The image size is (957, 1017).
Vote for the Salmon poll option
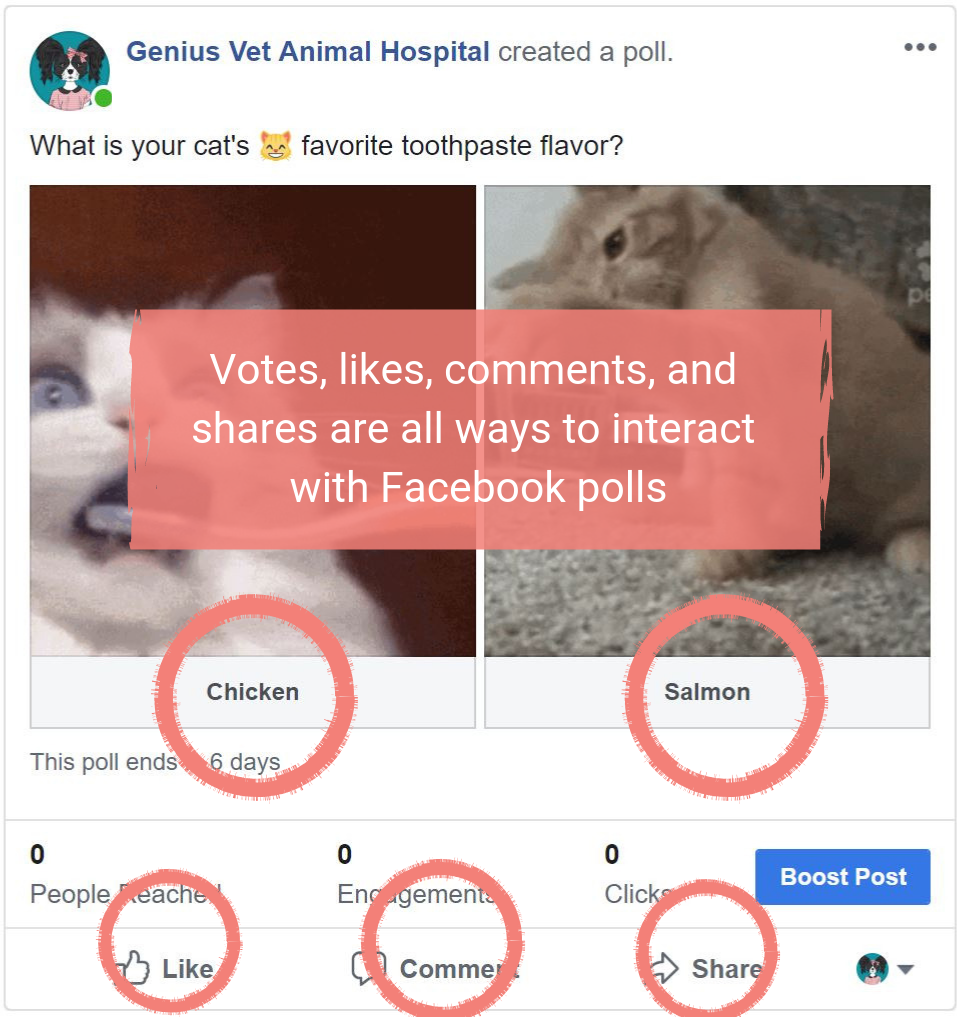point(708,691)
